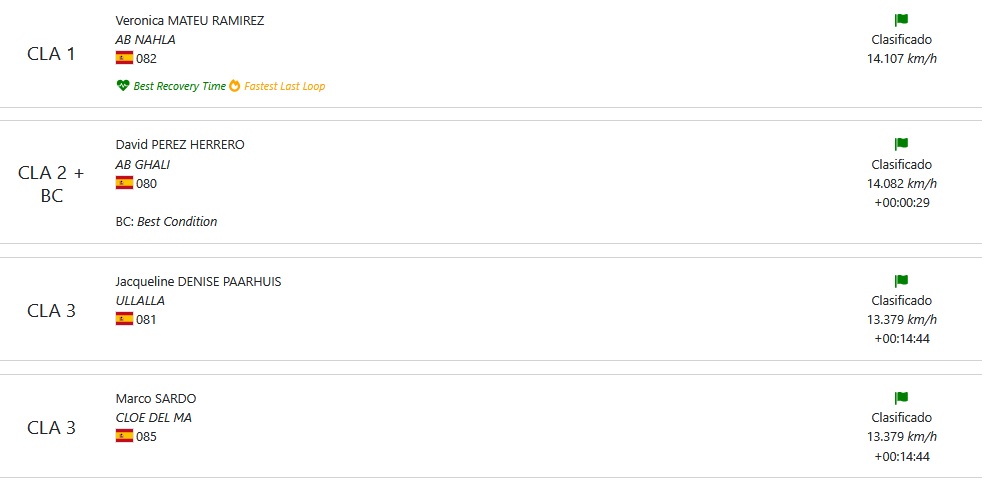
Task: Select rider Jacqueline DENISE PAARHUIS
Action: click(x=199, y=282)
